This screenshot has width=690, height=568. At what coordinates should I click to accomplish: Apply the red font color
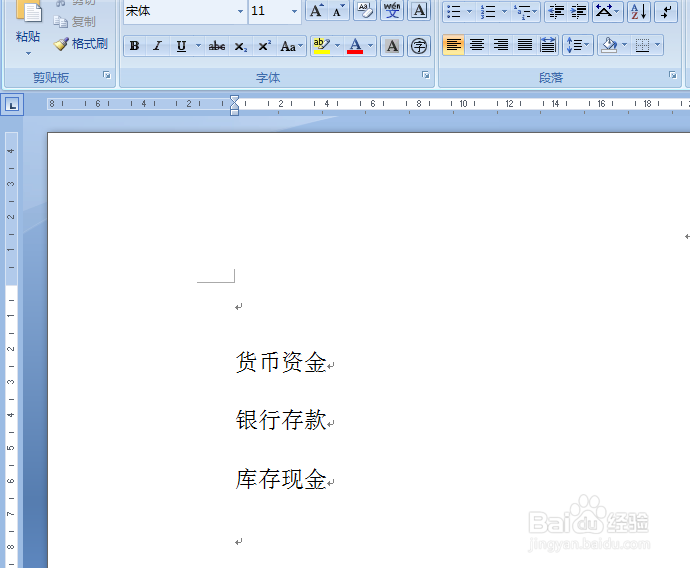[355, 46]
